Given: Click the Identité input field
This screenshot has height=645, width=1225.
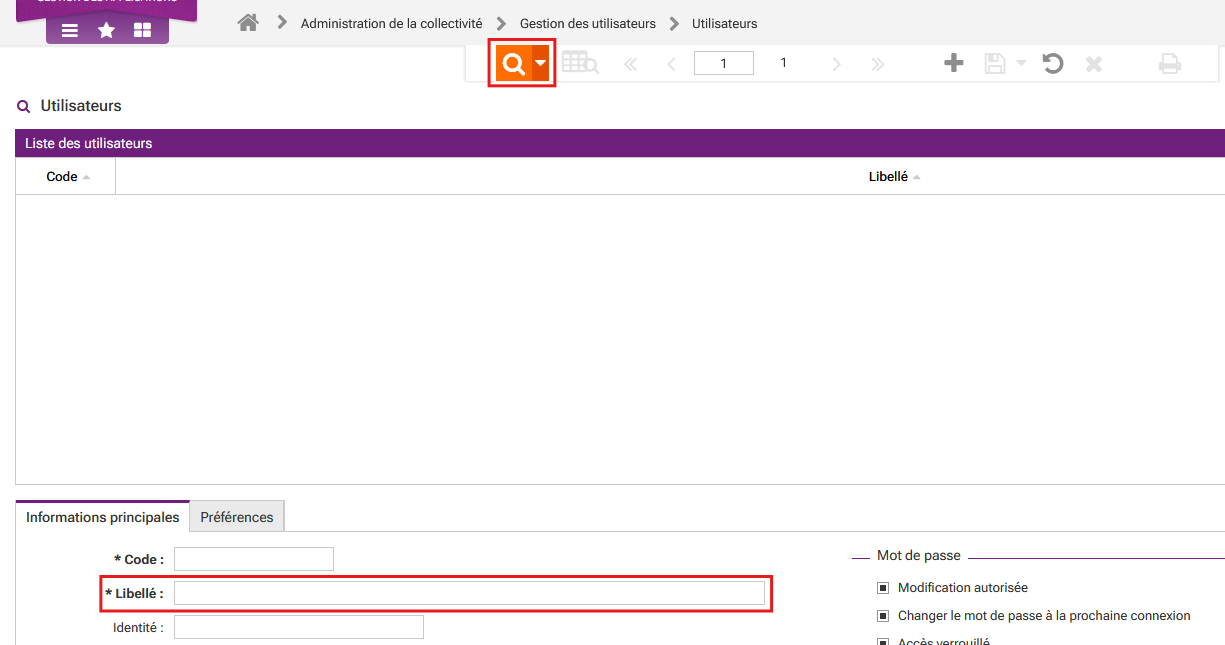Looking at the screenshot, I should pos(299,627).
